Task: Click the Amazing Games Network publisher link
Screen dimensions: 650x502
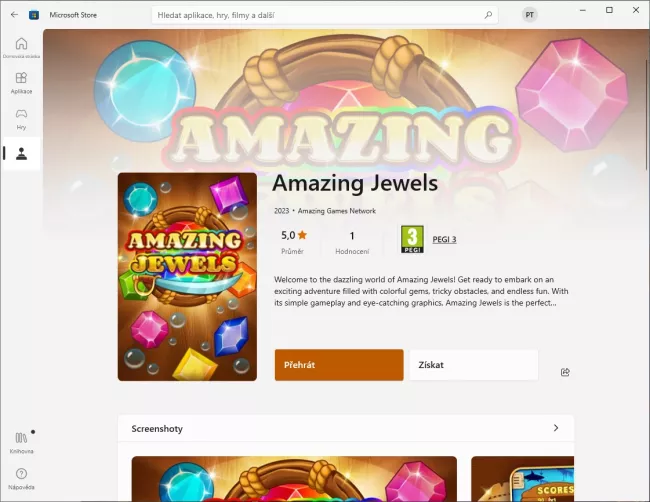Action: [337, 211]
